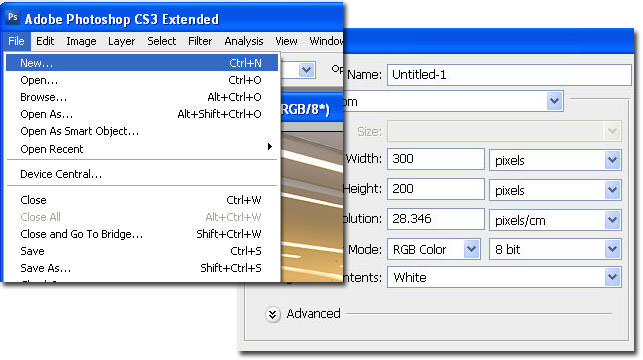Open the Image menu
The image size is (643, 360).
click(81, 41)
